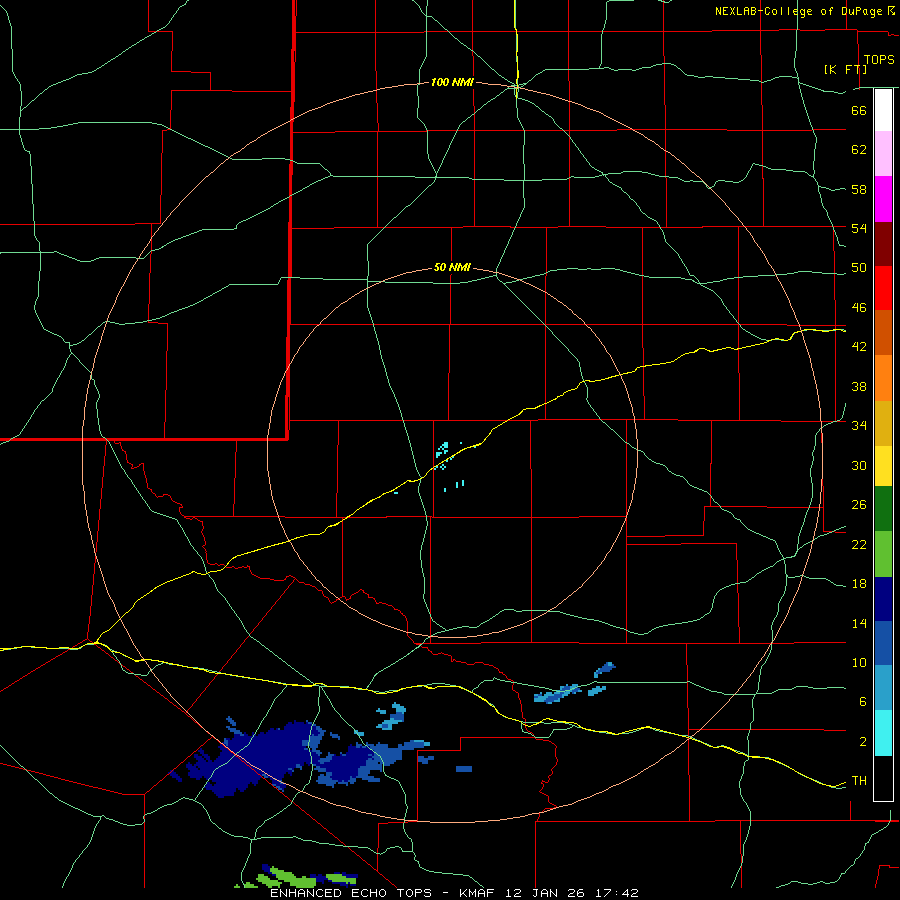Click the dark orange 42-46 kft swatch
This screenshot has height=900, width=900.
coord(883,332)
